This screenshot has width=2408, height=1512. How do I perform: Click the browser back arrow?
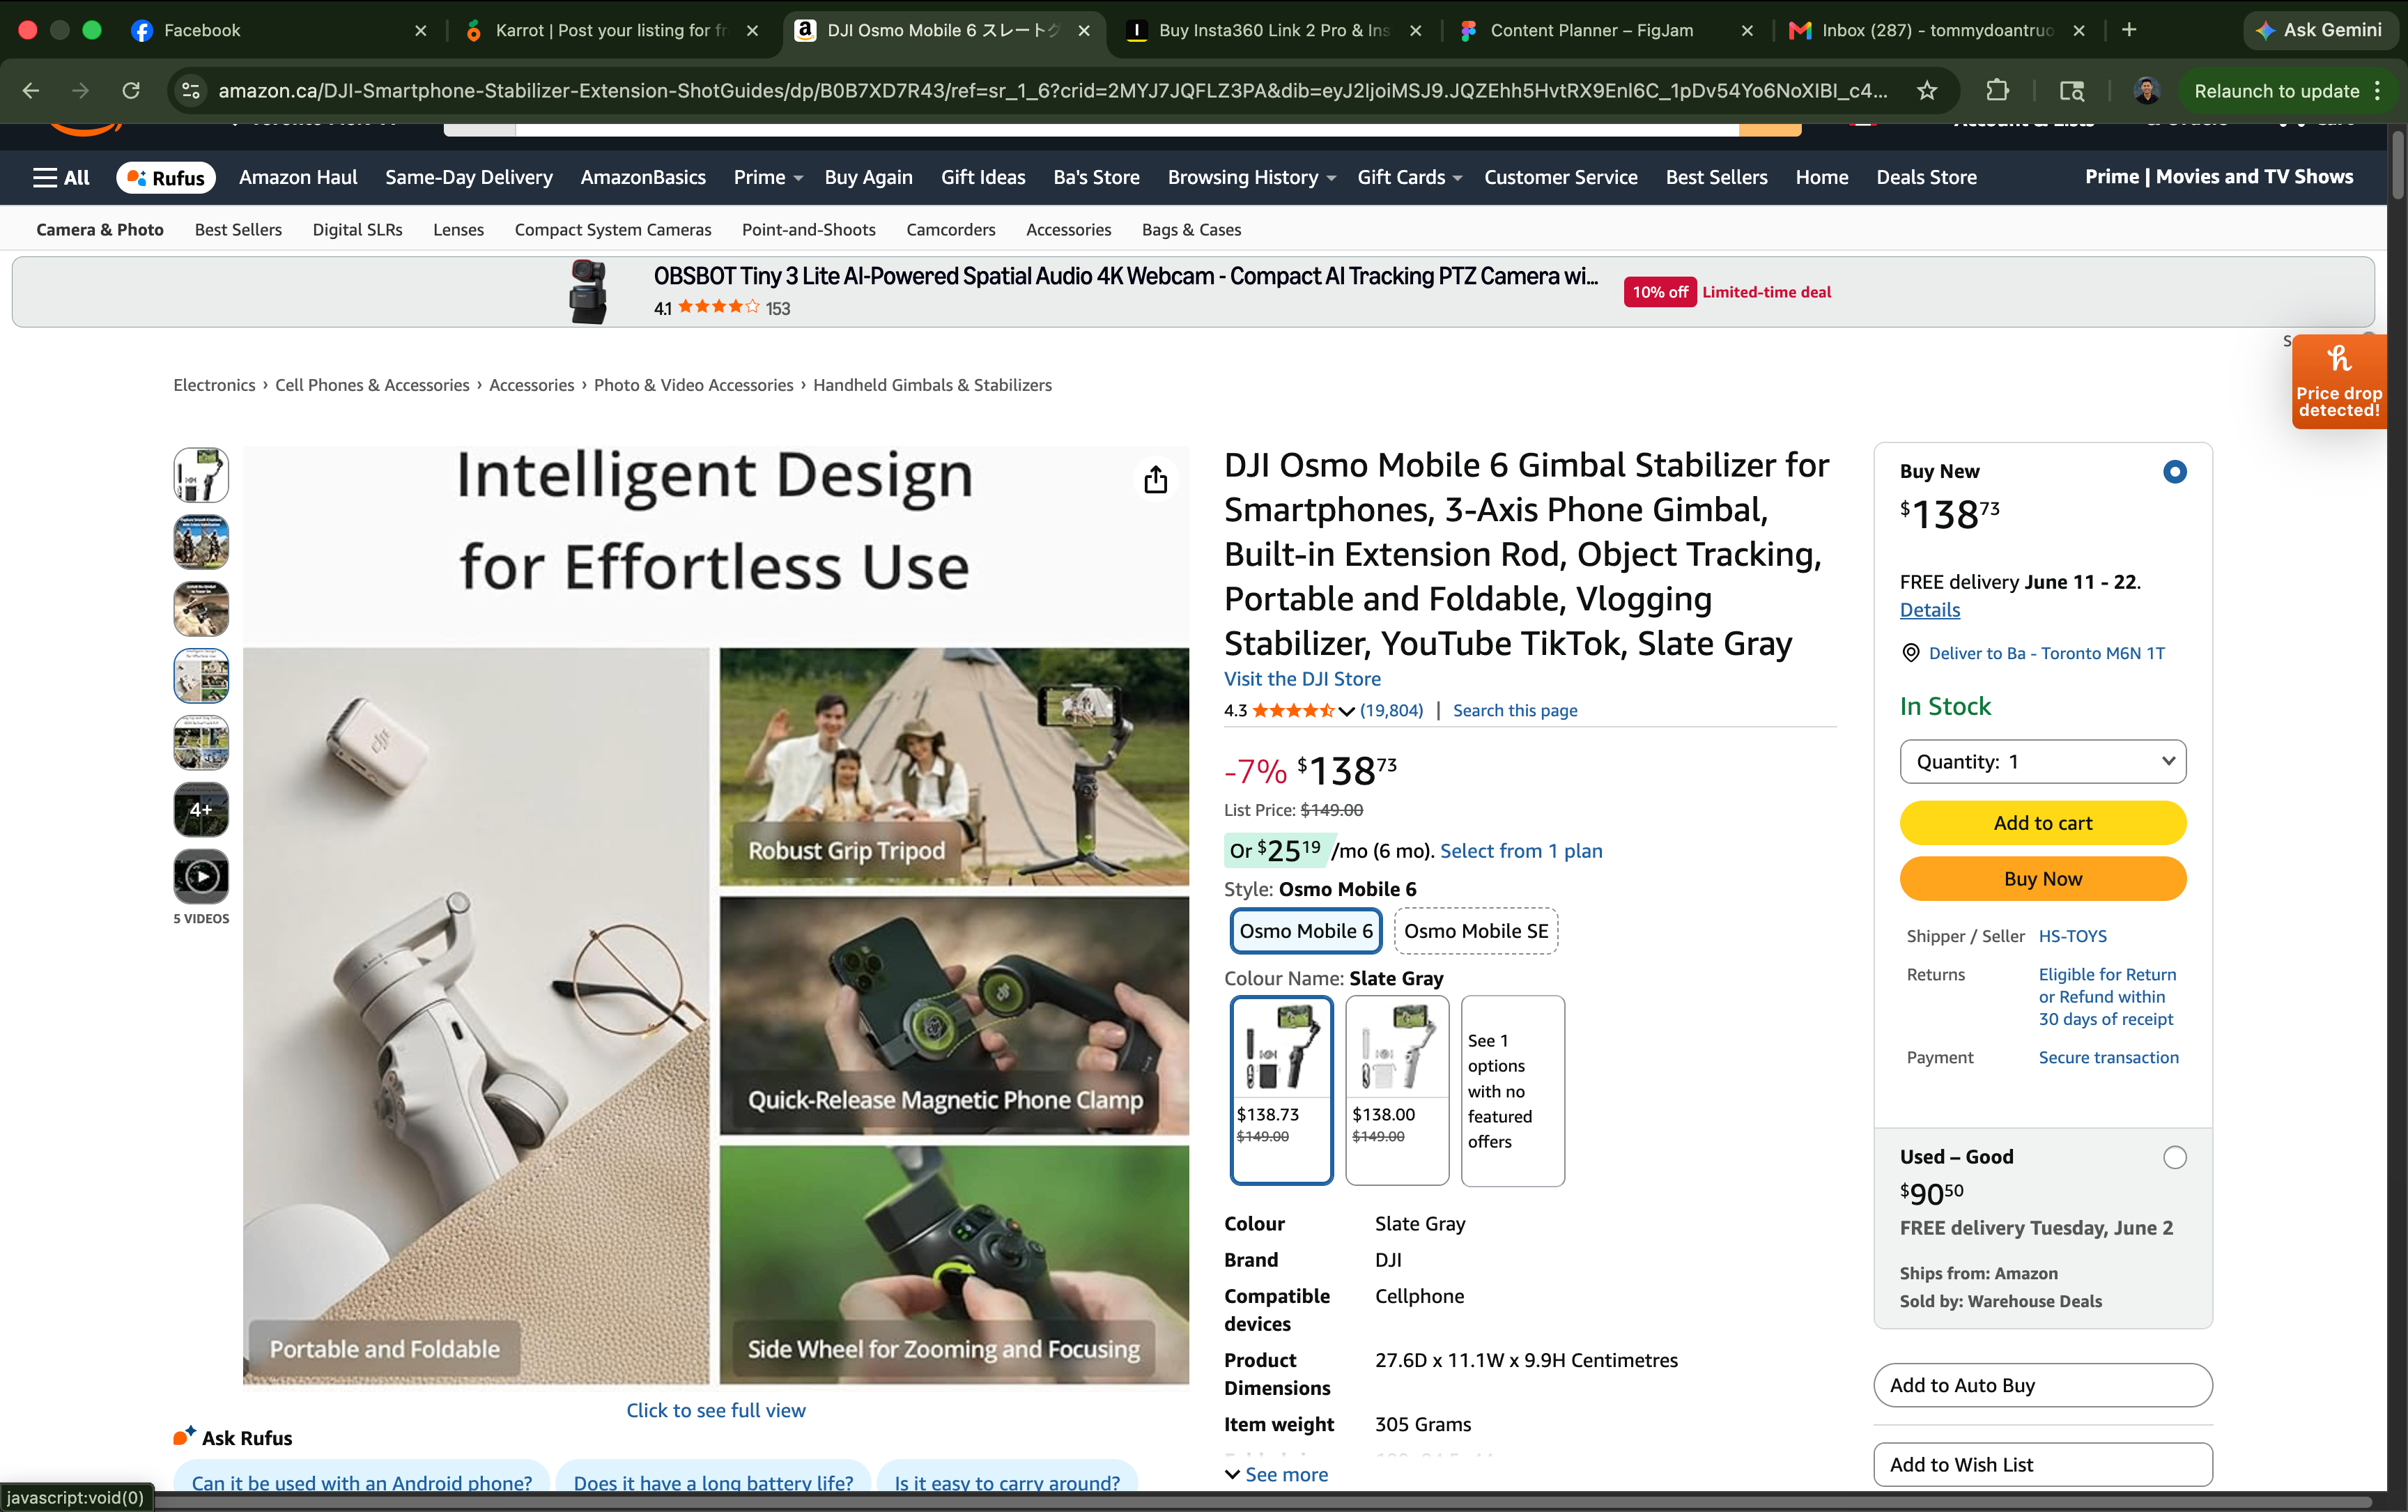31,91
